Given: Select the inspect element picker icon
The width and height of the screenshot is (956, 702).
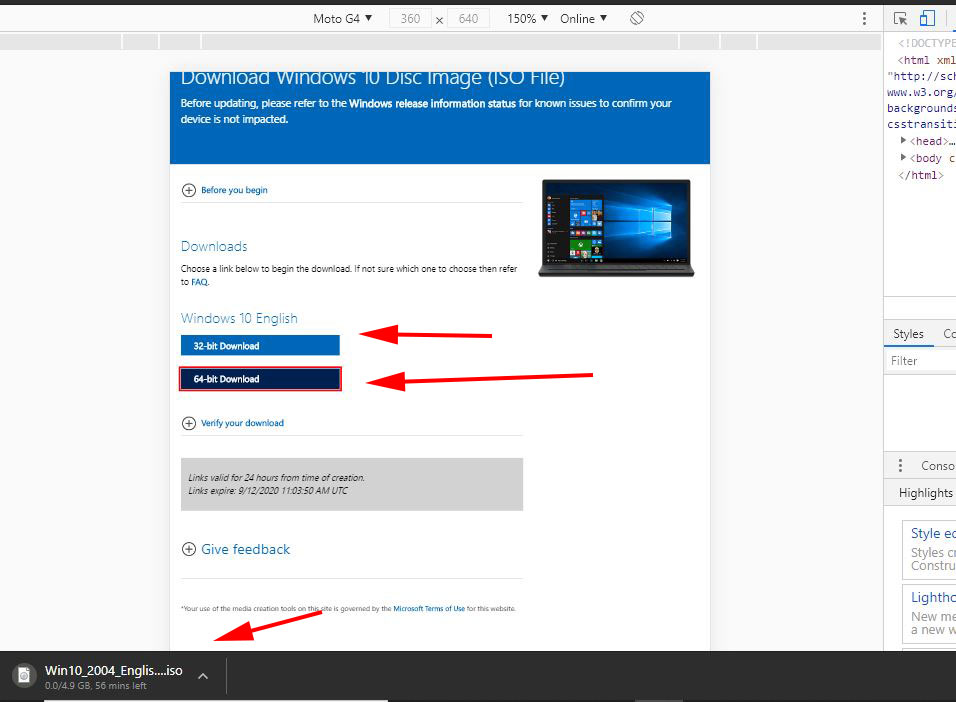Looking at the screenshot, I should 901,18.
